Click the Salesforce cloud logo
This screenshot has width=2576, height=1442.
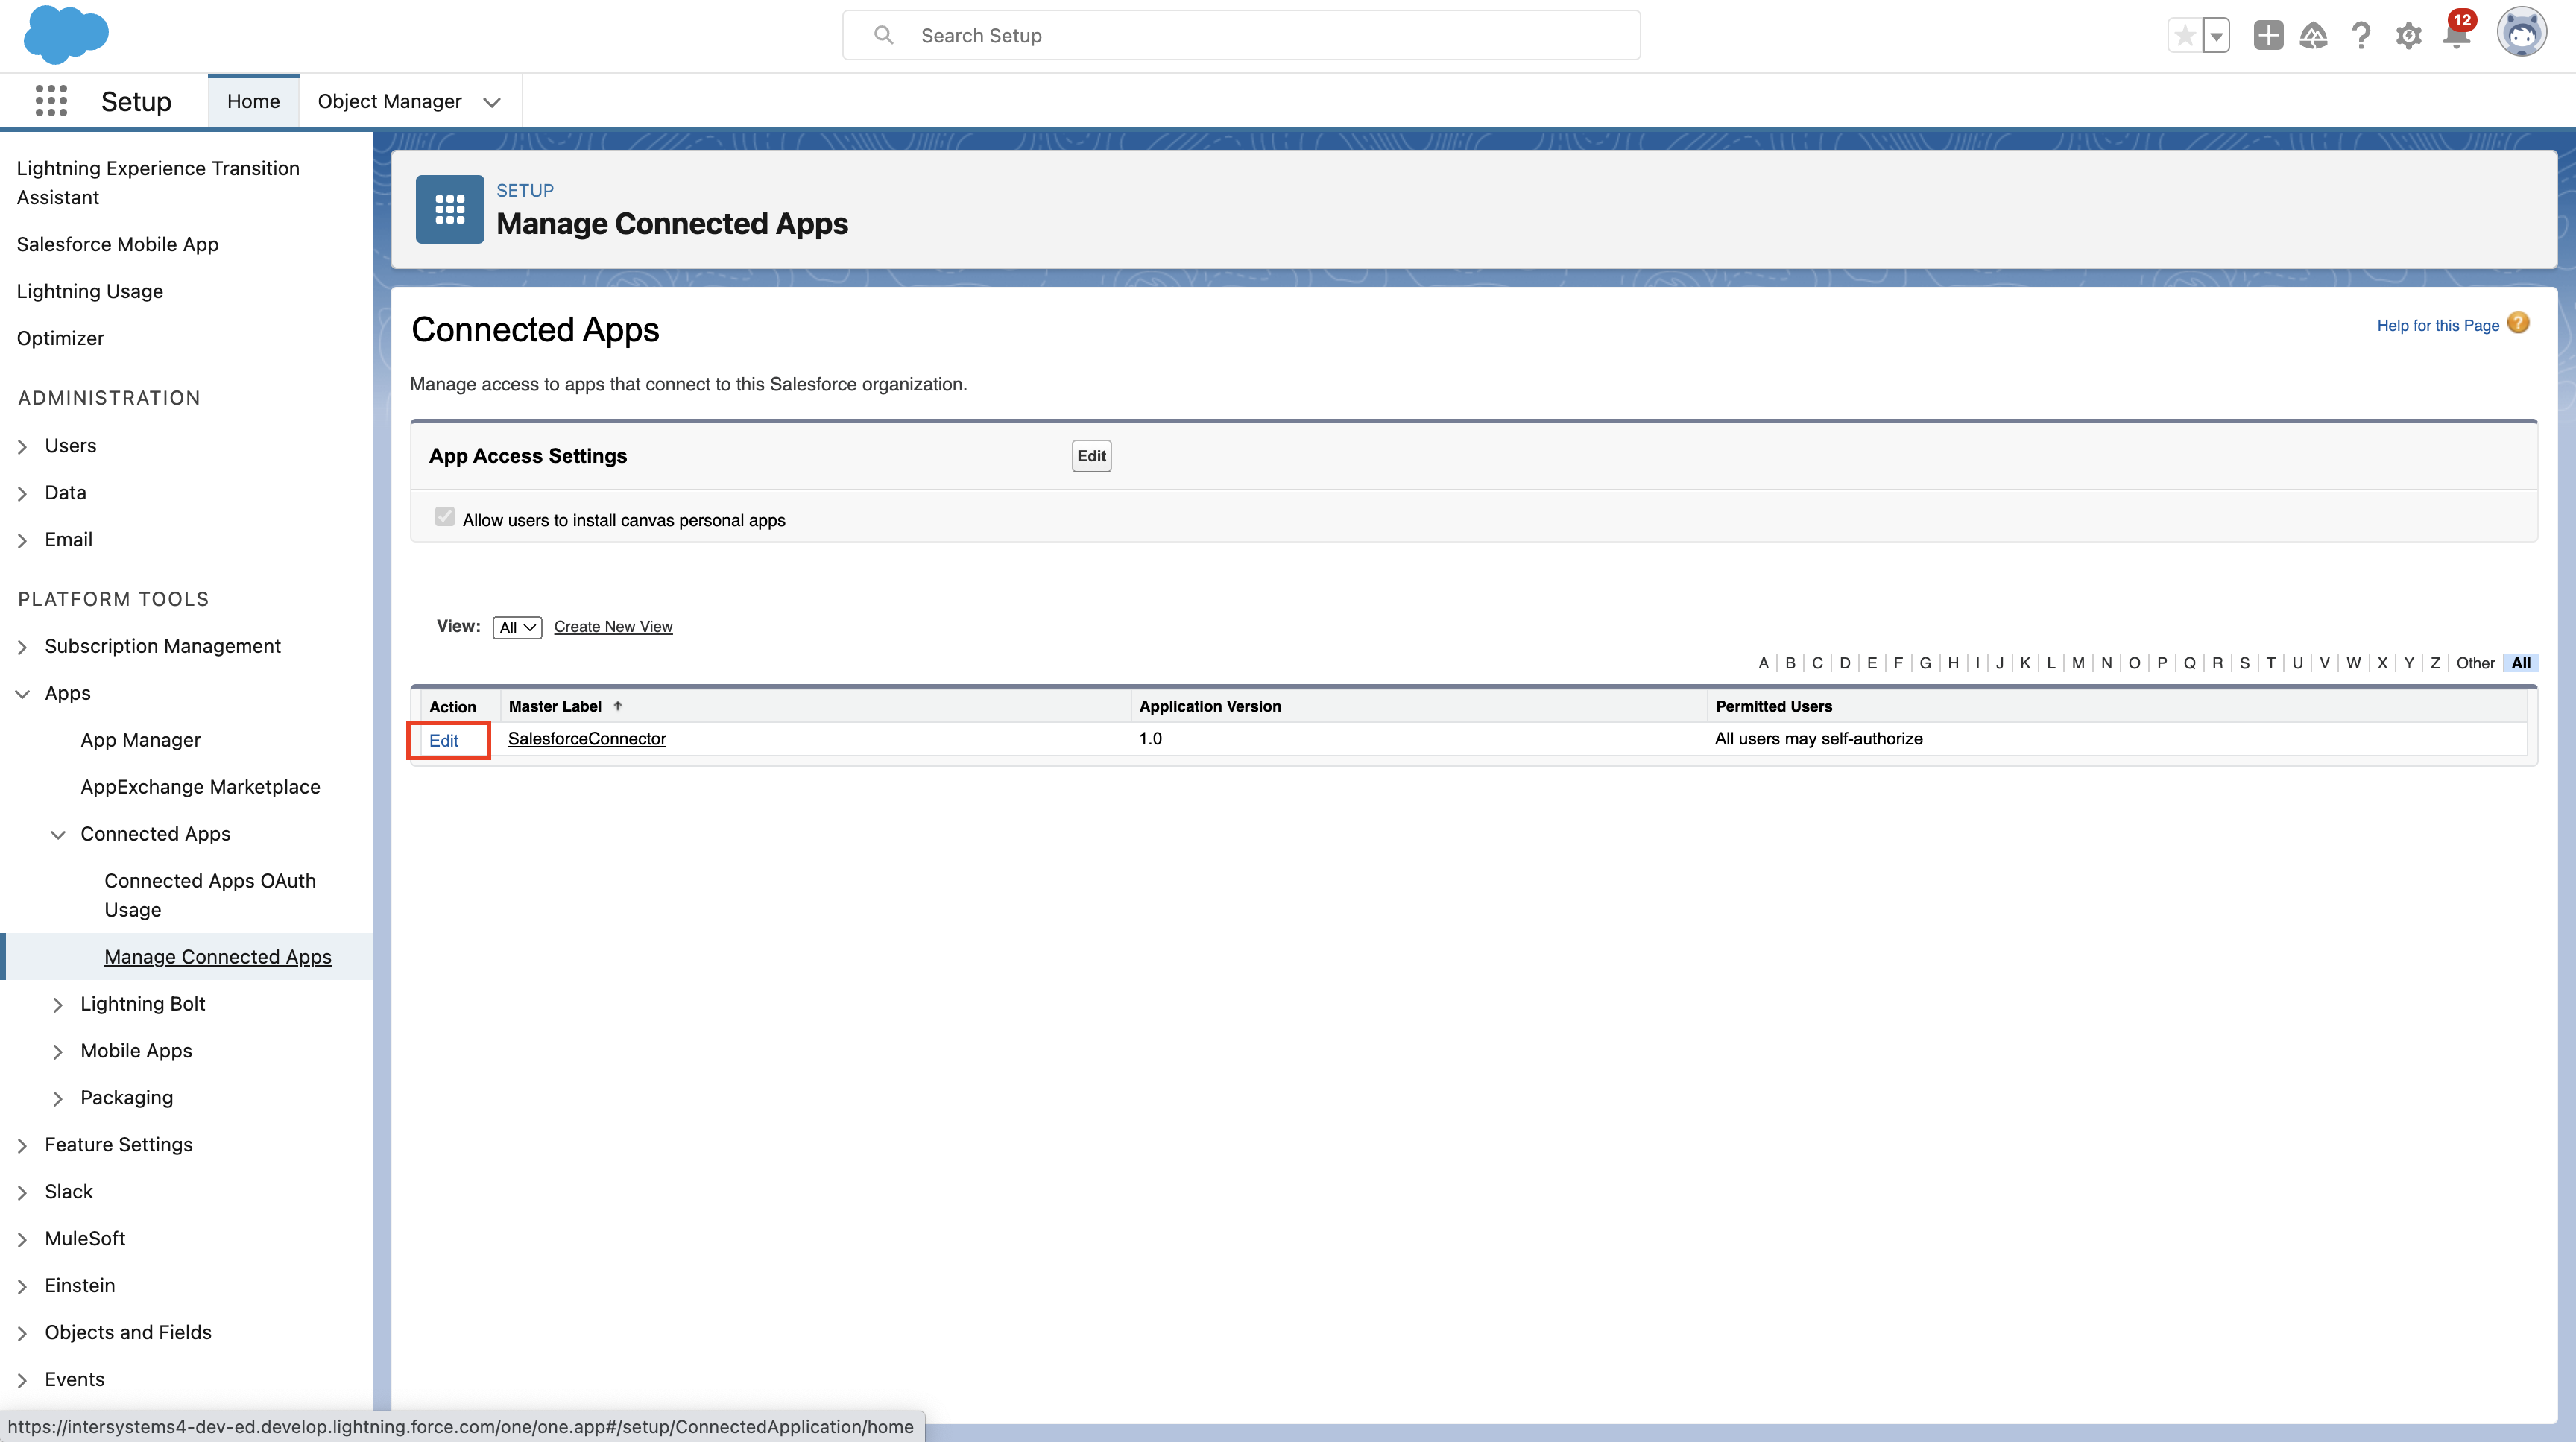66,34
